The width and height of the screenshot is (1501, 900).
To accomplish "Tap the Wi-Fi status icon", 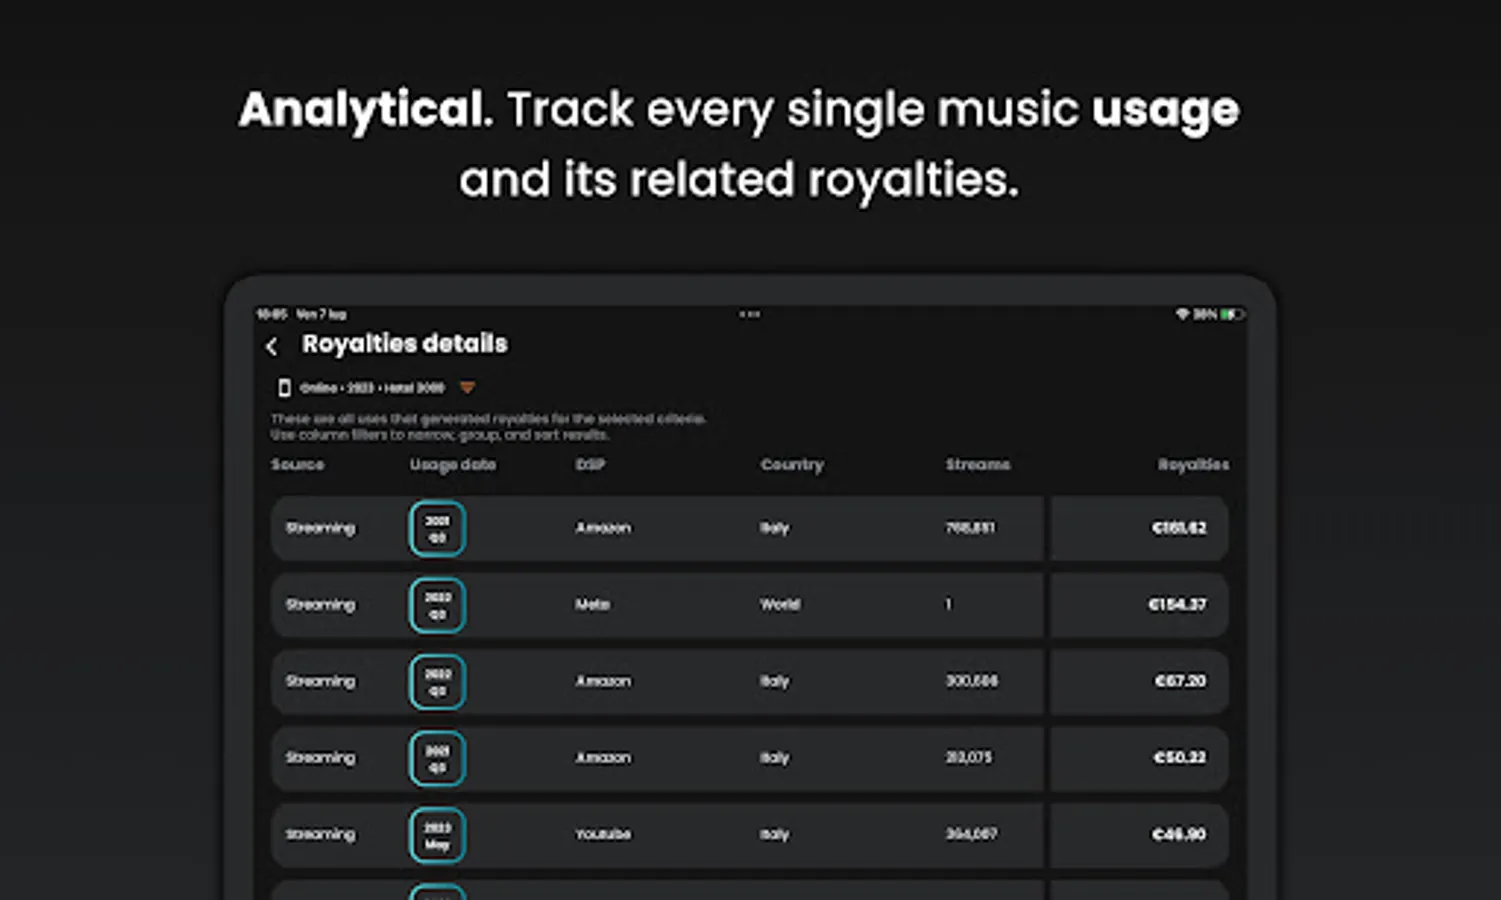I will (x=1182, y=314).
